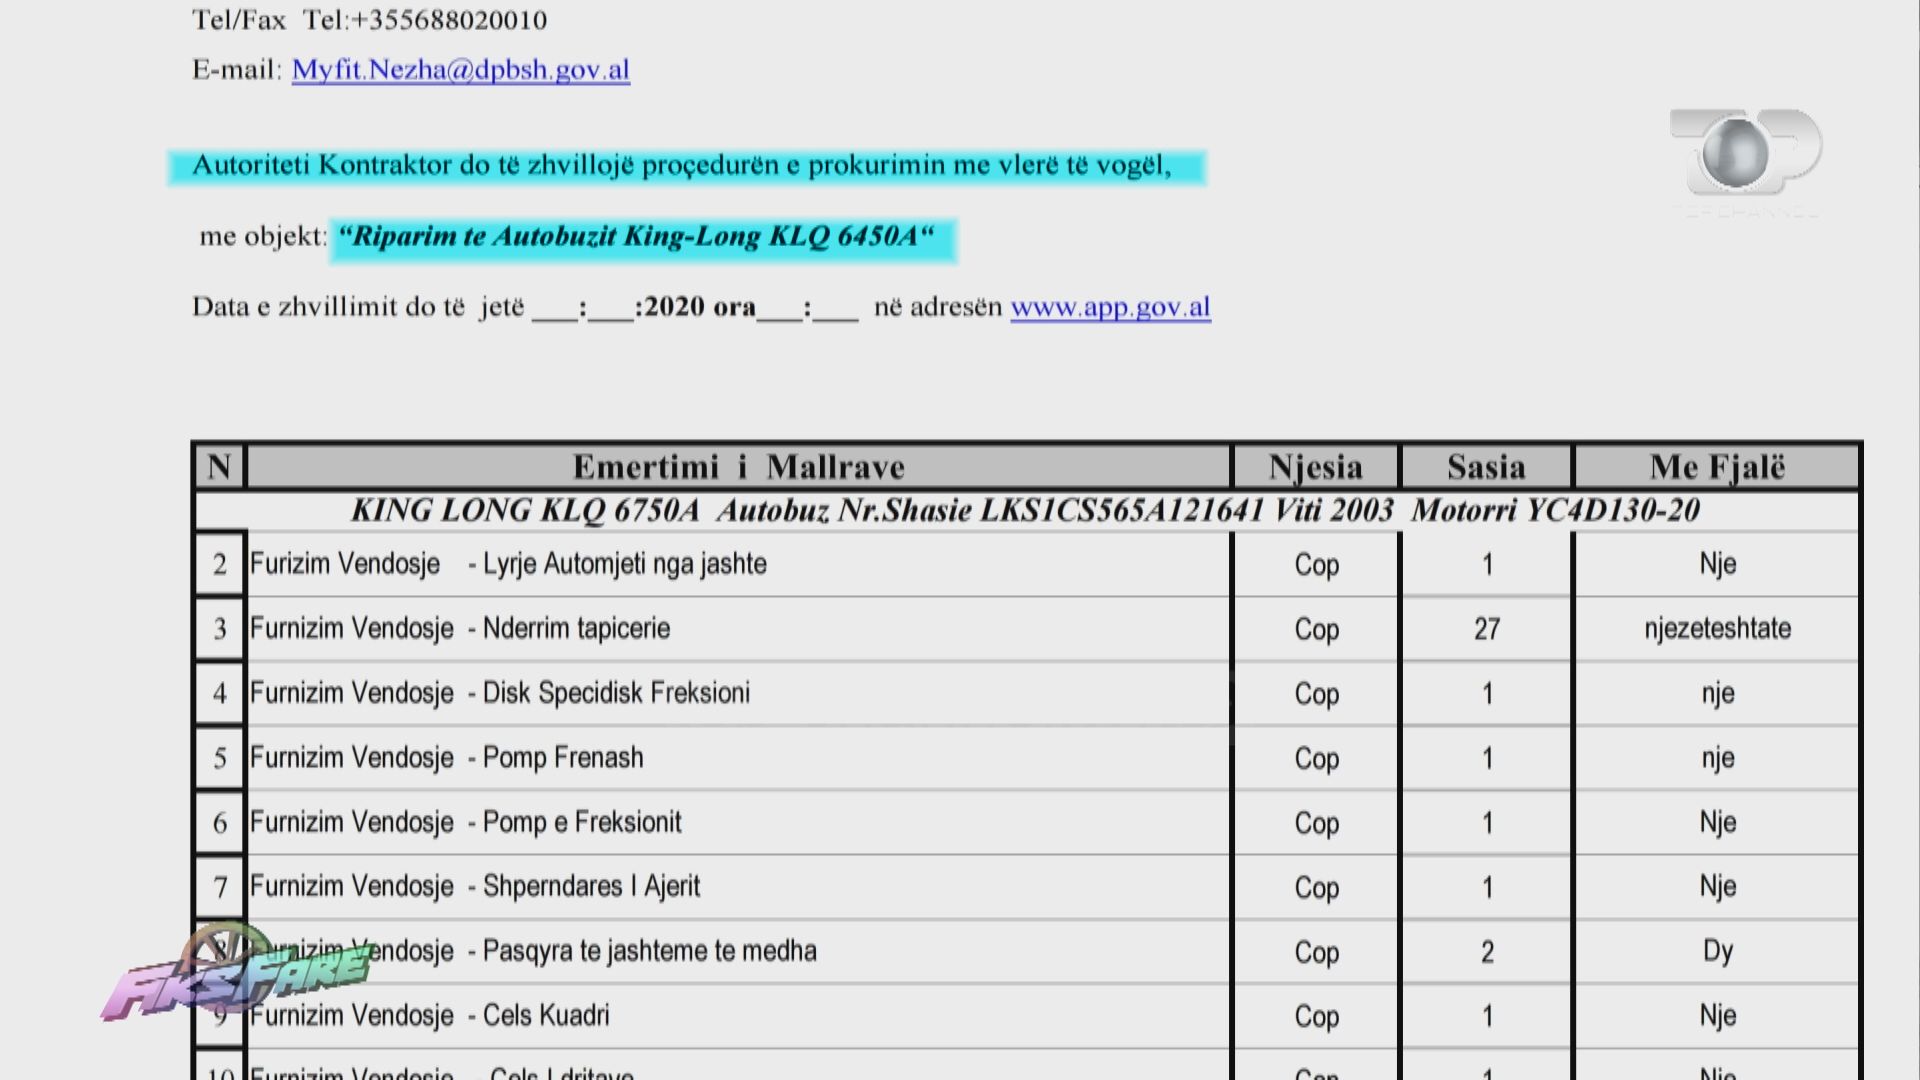This screenshot has height=1080, width=1920.
Task: Click 'Cop' unit in Pomp Frenash row
Action: click(1316, 759)
